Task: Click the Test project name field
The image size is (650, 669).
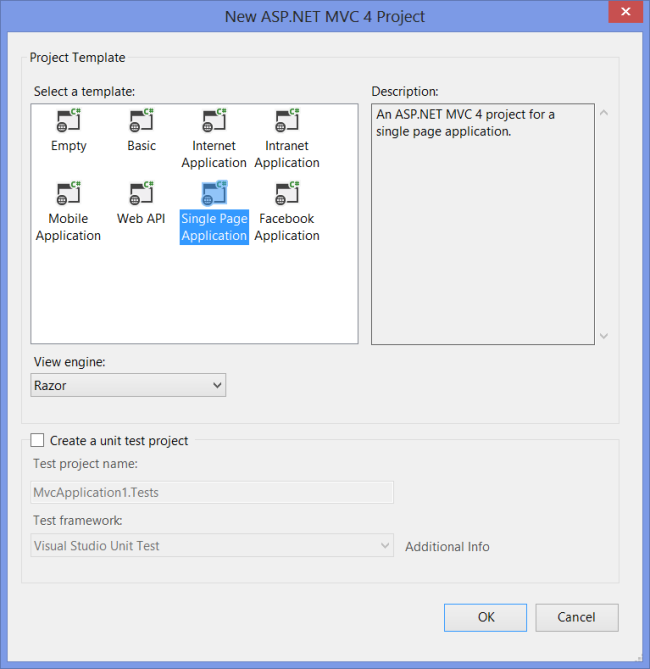Action: (212, 492)
